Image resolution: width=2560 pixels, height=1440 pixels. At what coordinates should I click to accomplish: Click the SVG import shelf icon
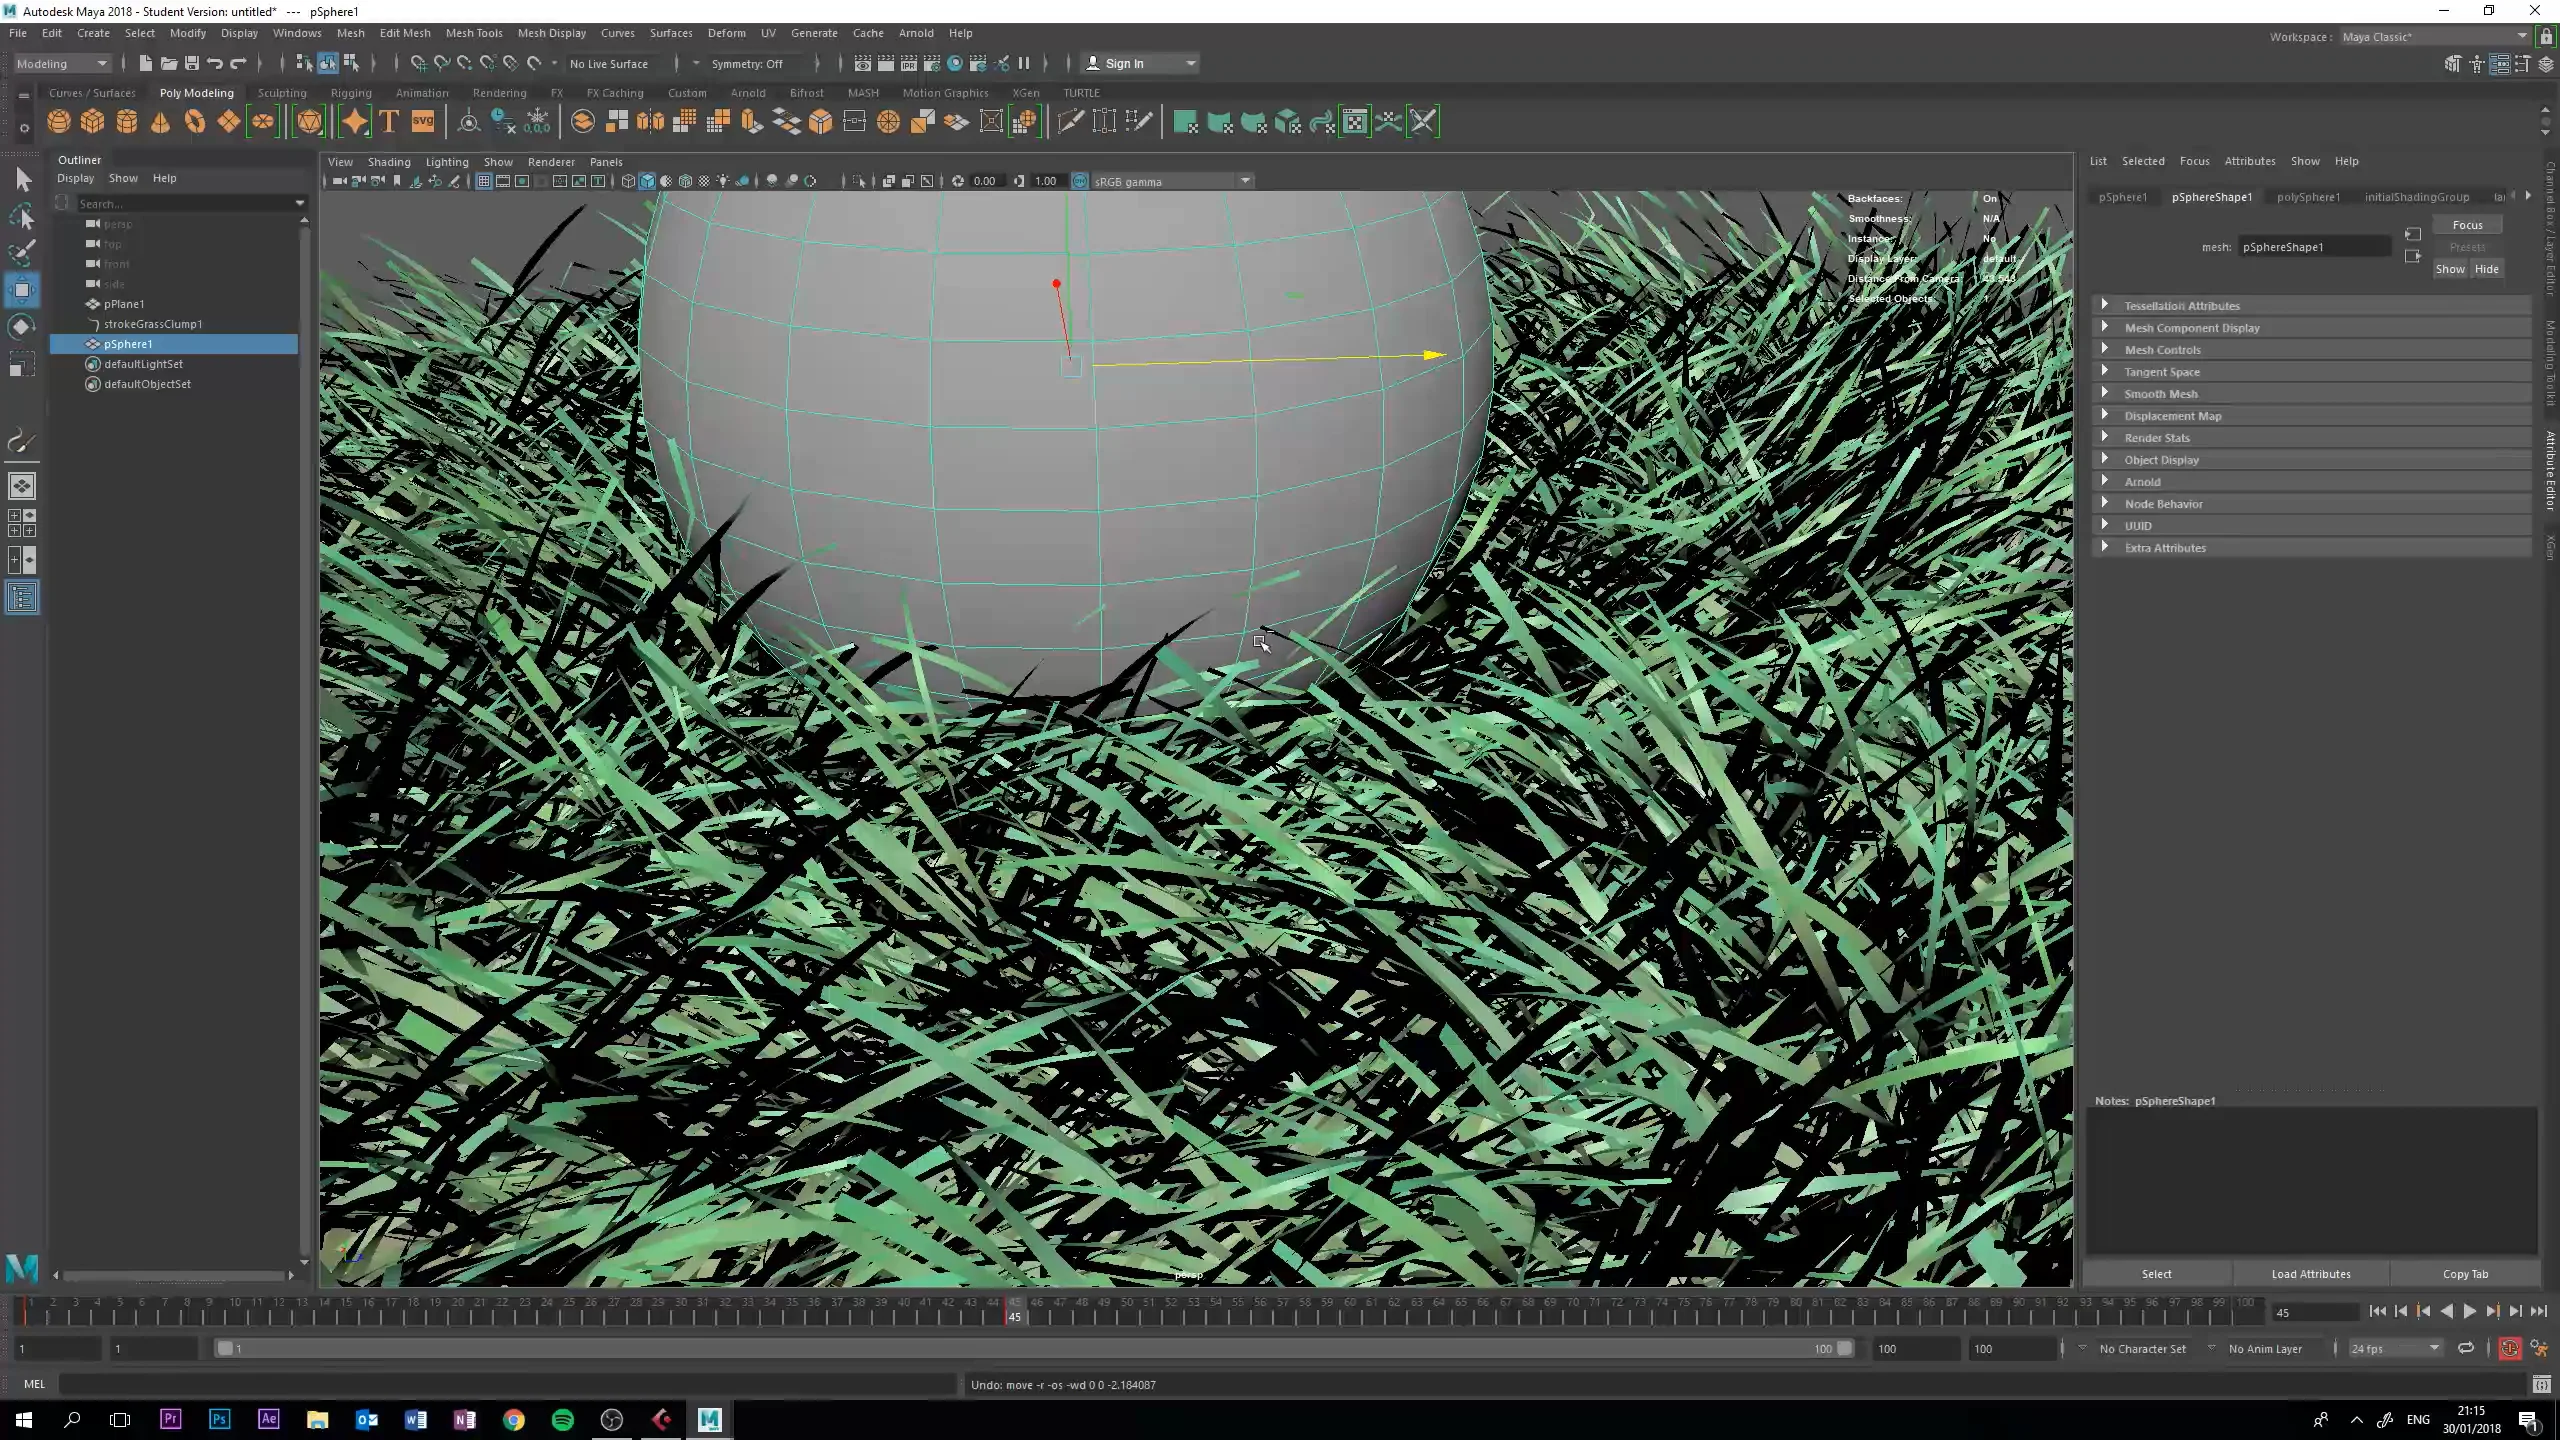(x=423, y=122)
